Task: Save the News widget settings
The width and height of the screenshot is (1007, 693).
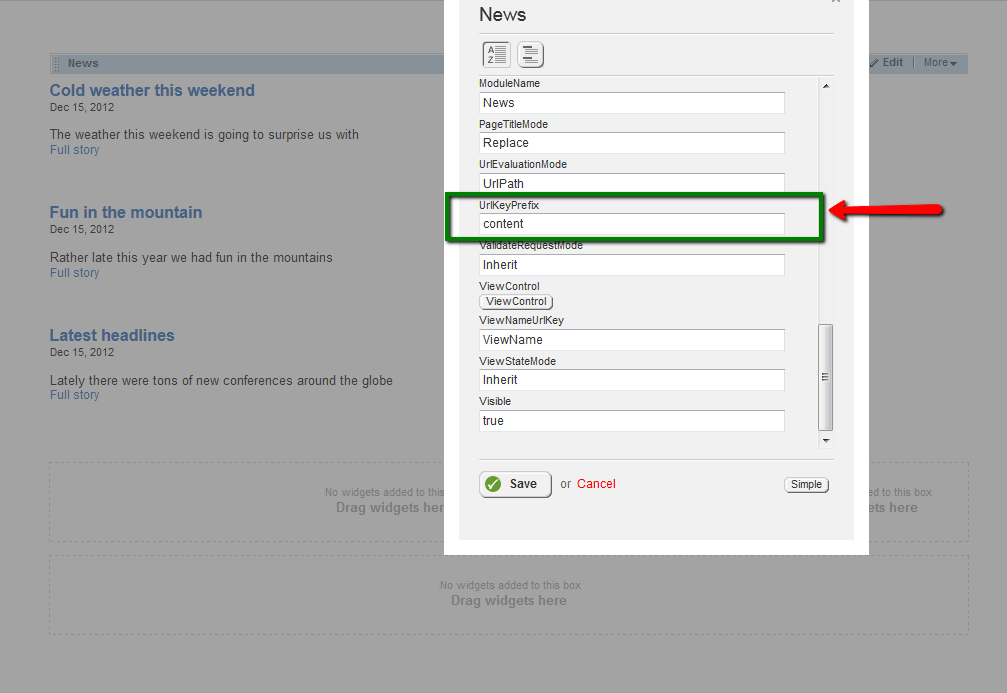Action: [x=515, y=484]
